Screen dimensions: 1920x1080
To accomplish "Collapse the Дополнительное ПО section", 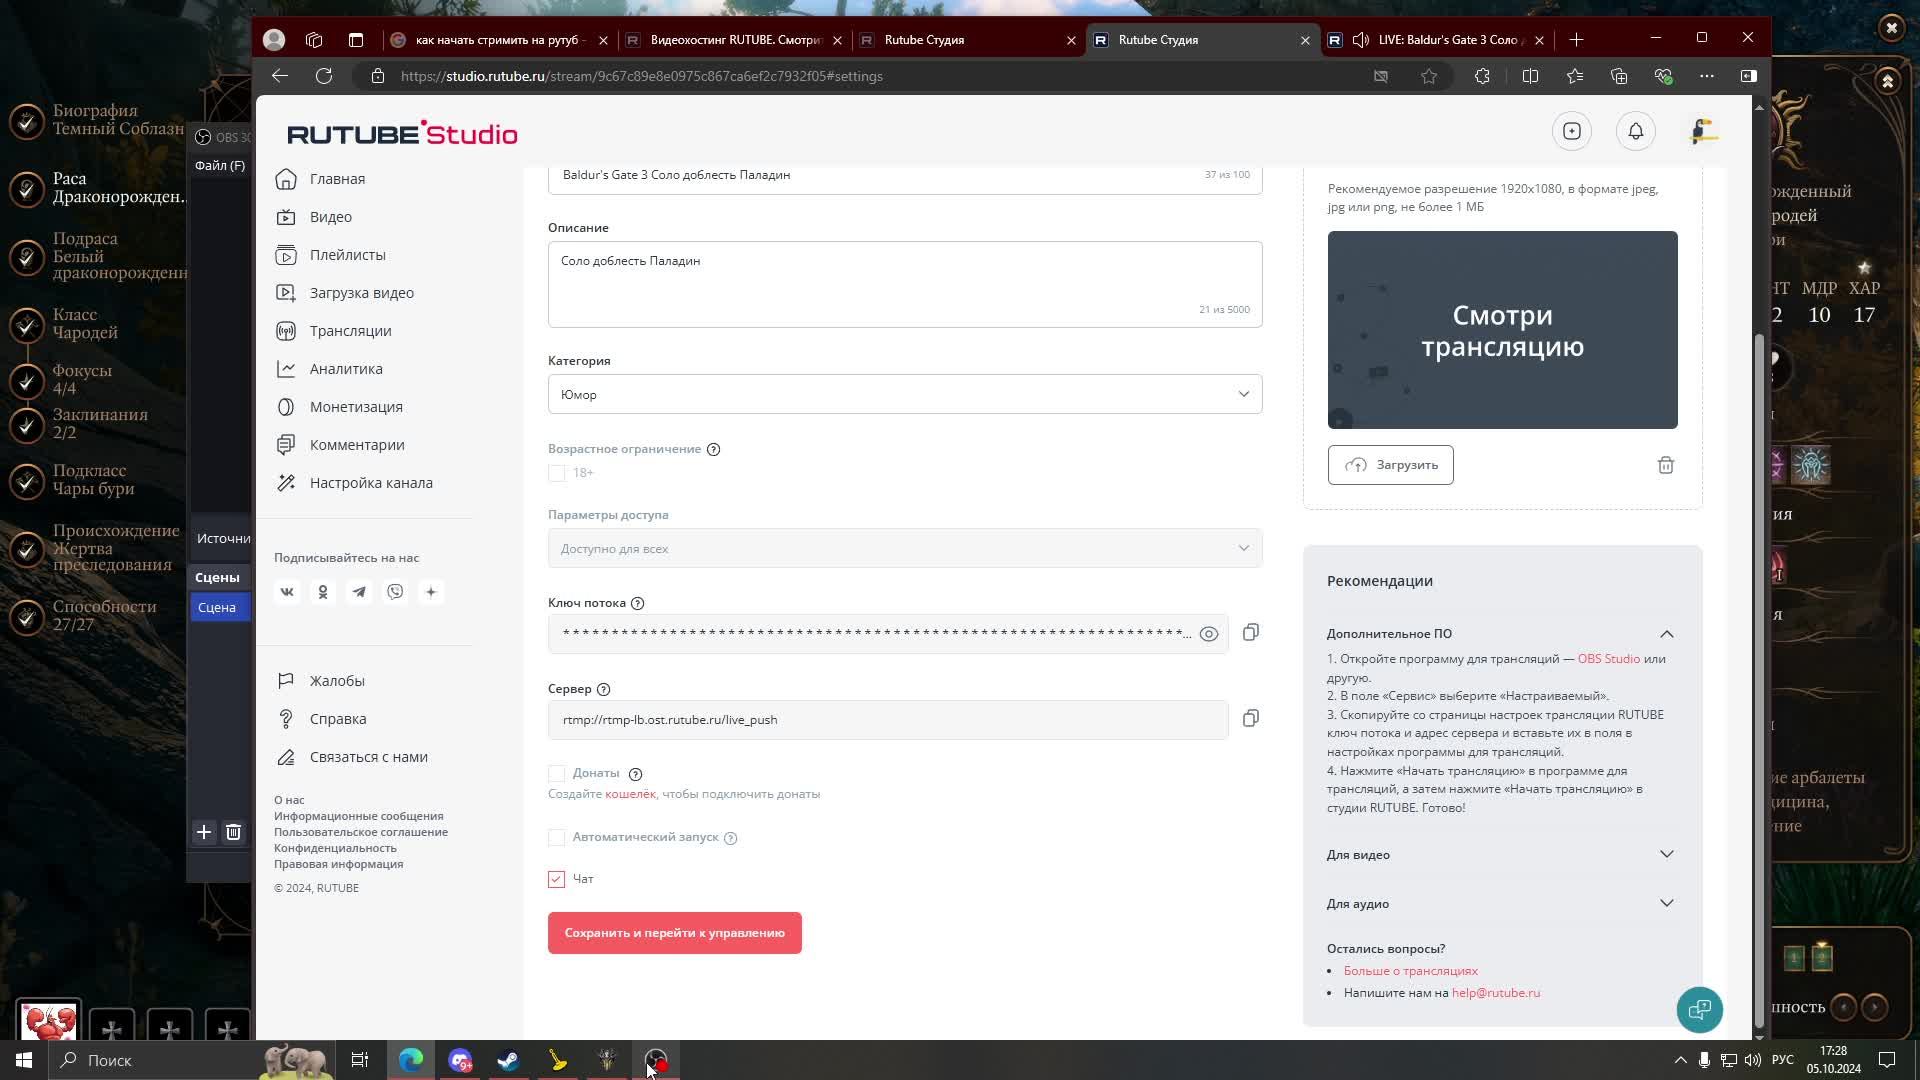I will [1666, 634].
